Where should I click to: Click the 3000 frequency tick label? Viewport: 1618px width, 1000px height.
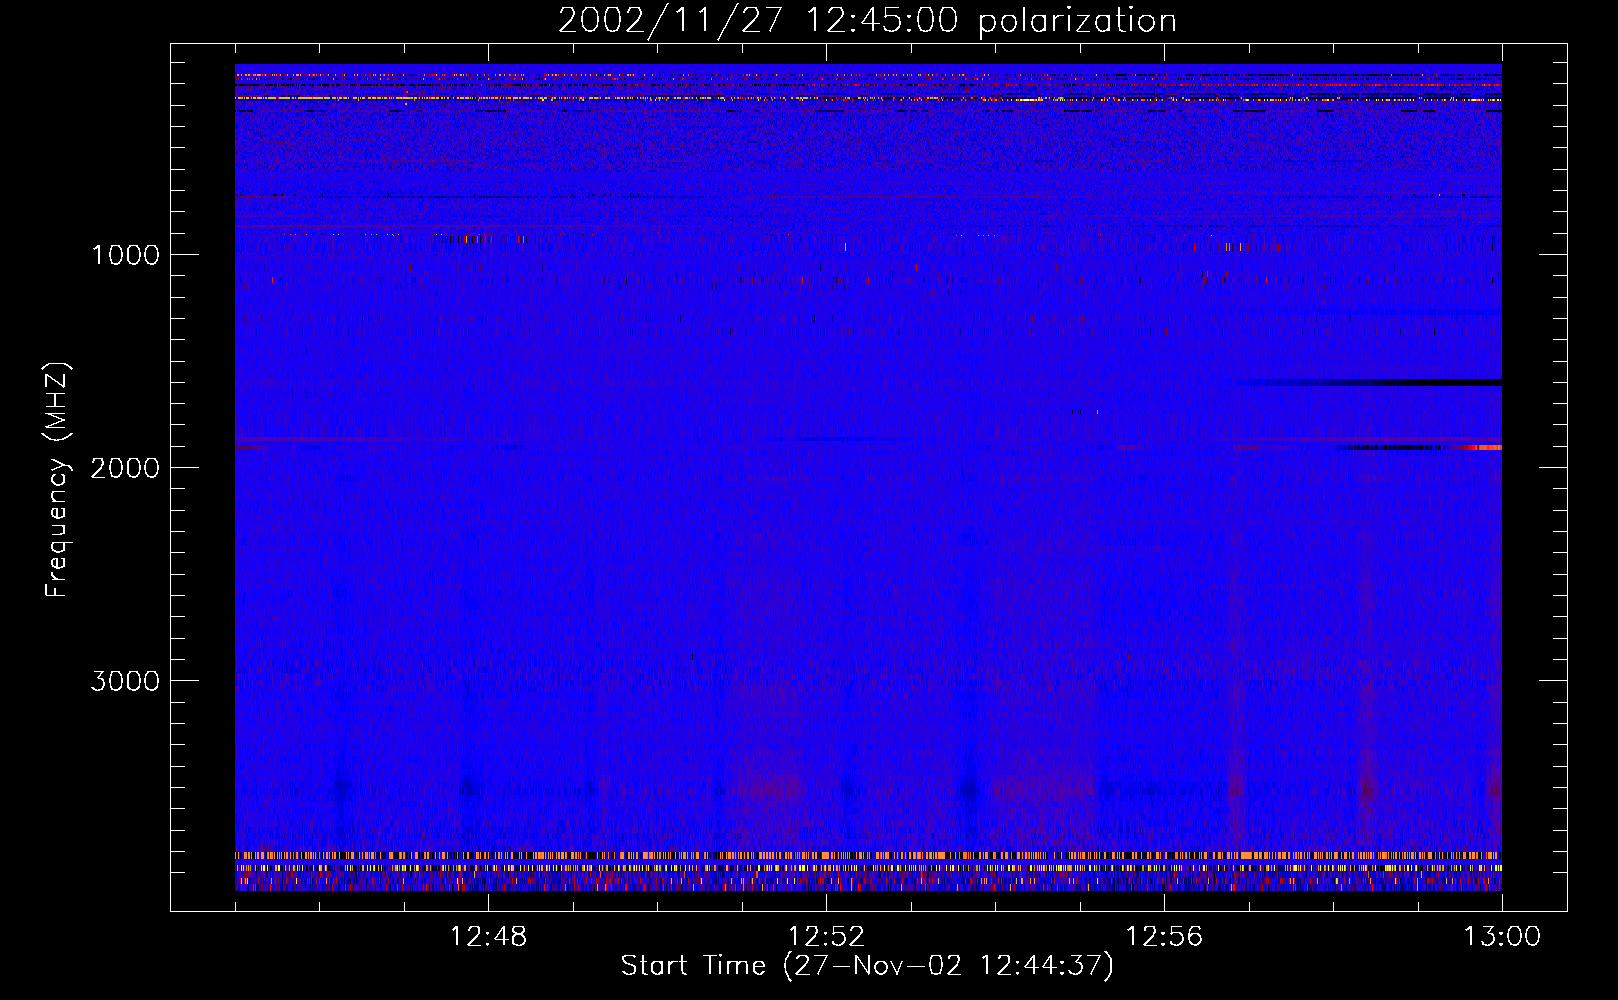125,681
